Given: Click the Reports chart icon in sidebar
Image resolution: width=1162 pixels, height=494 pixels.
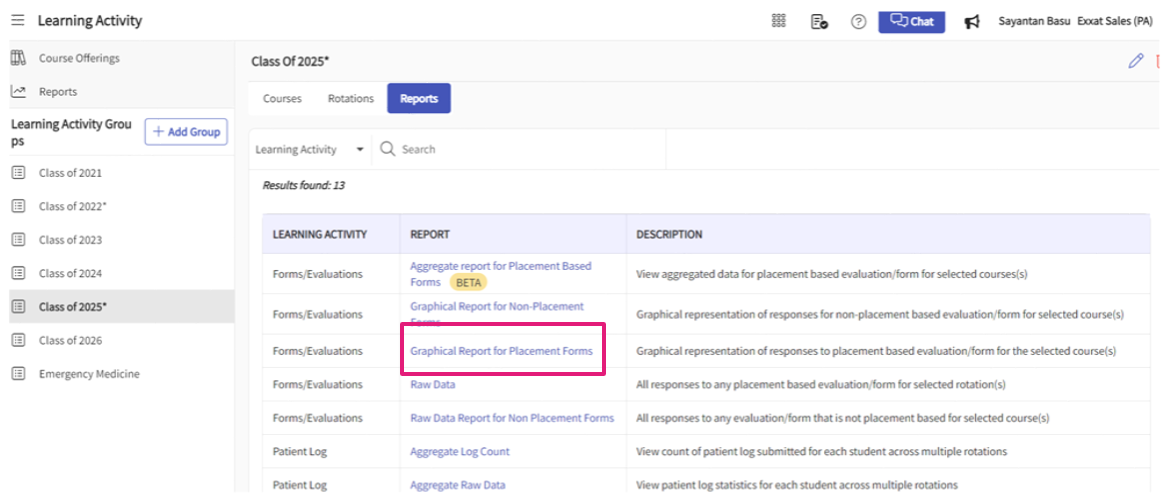Looking at the screenshot, I should [18, 91].
